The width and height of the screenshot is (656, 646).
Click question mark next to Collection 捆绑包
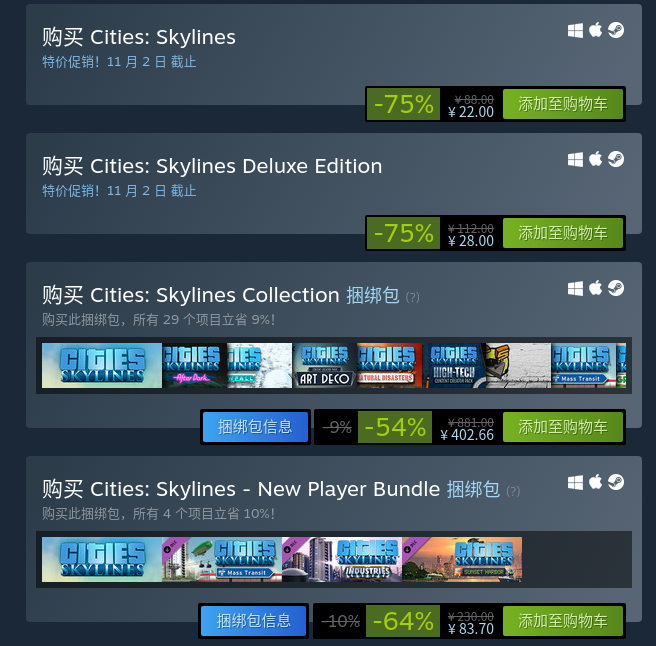413,297
